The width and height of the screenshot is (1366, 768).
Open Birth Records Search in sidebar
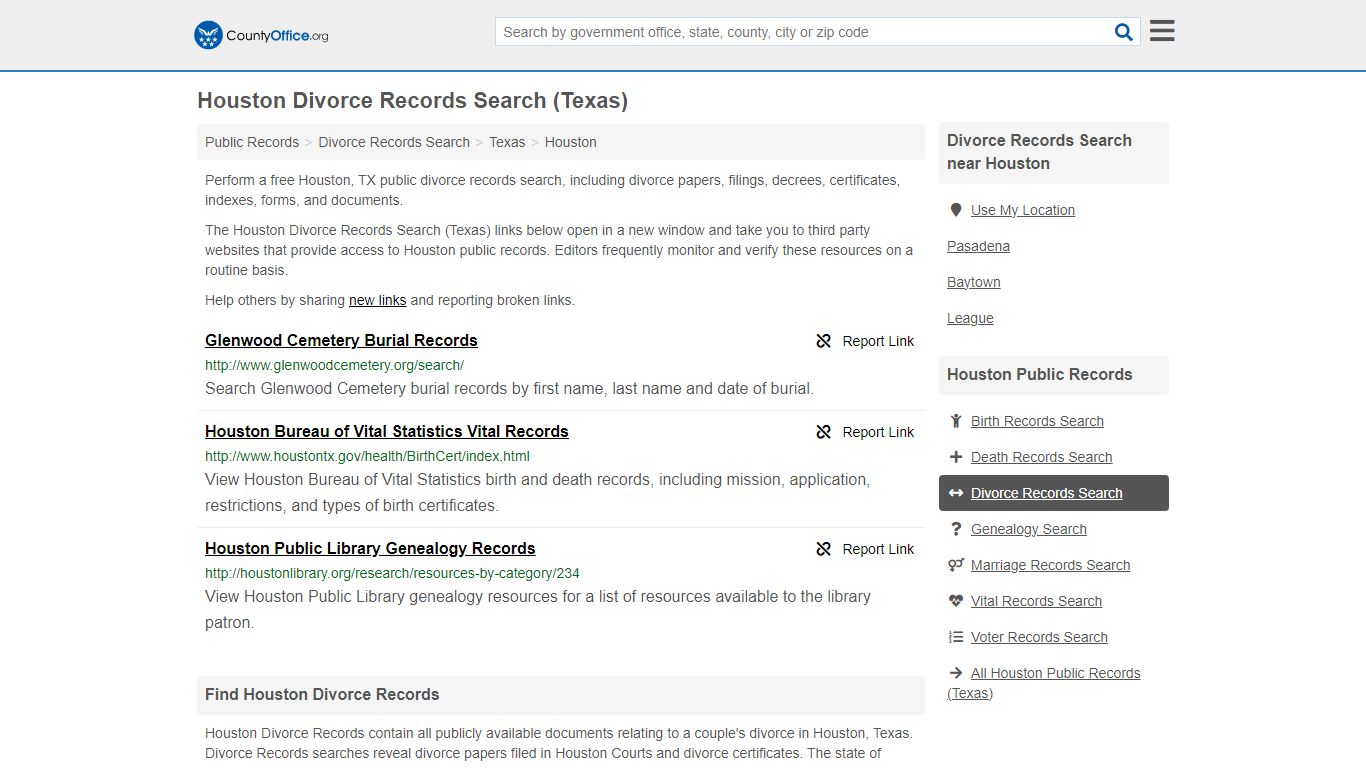point(1037,421)
